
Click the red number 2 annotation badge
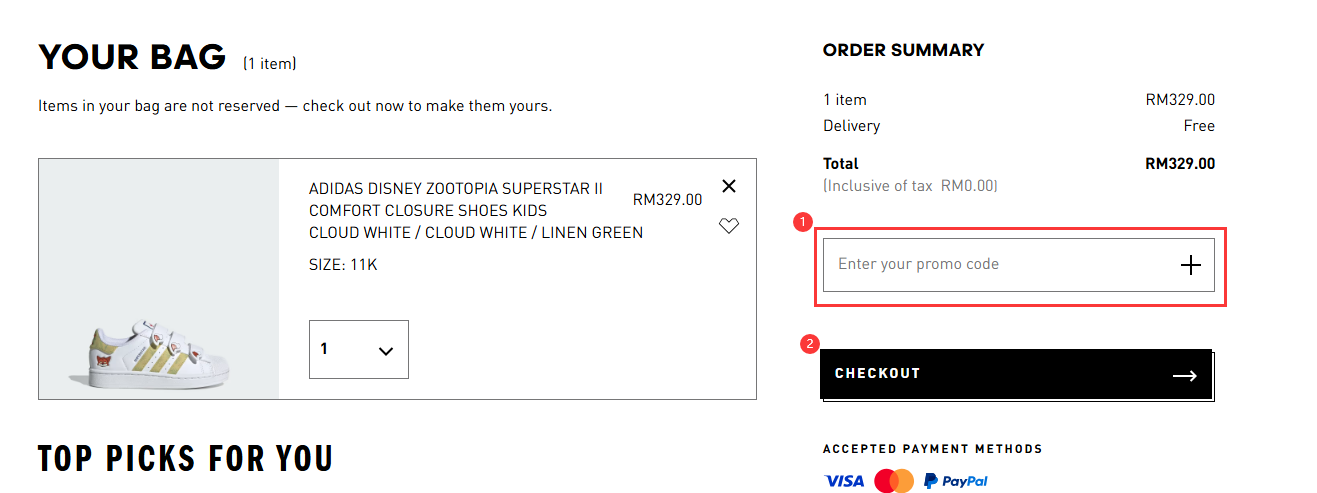(x=811, y=343)
